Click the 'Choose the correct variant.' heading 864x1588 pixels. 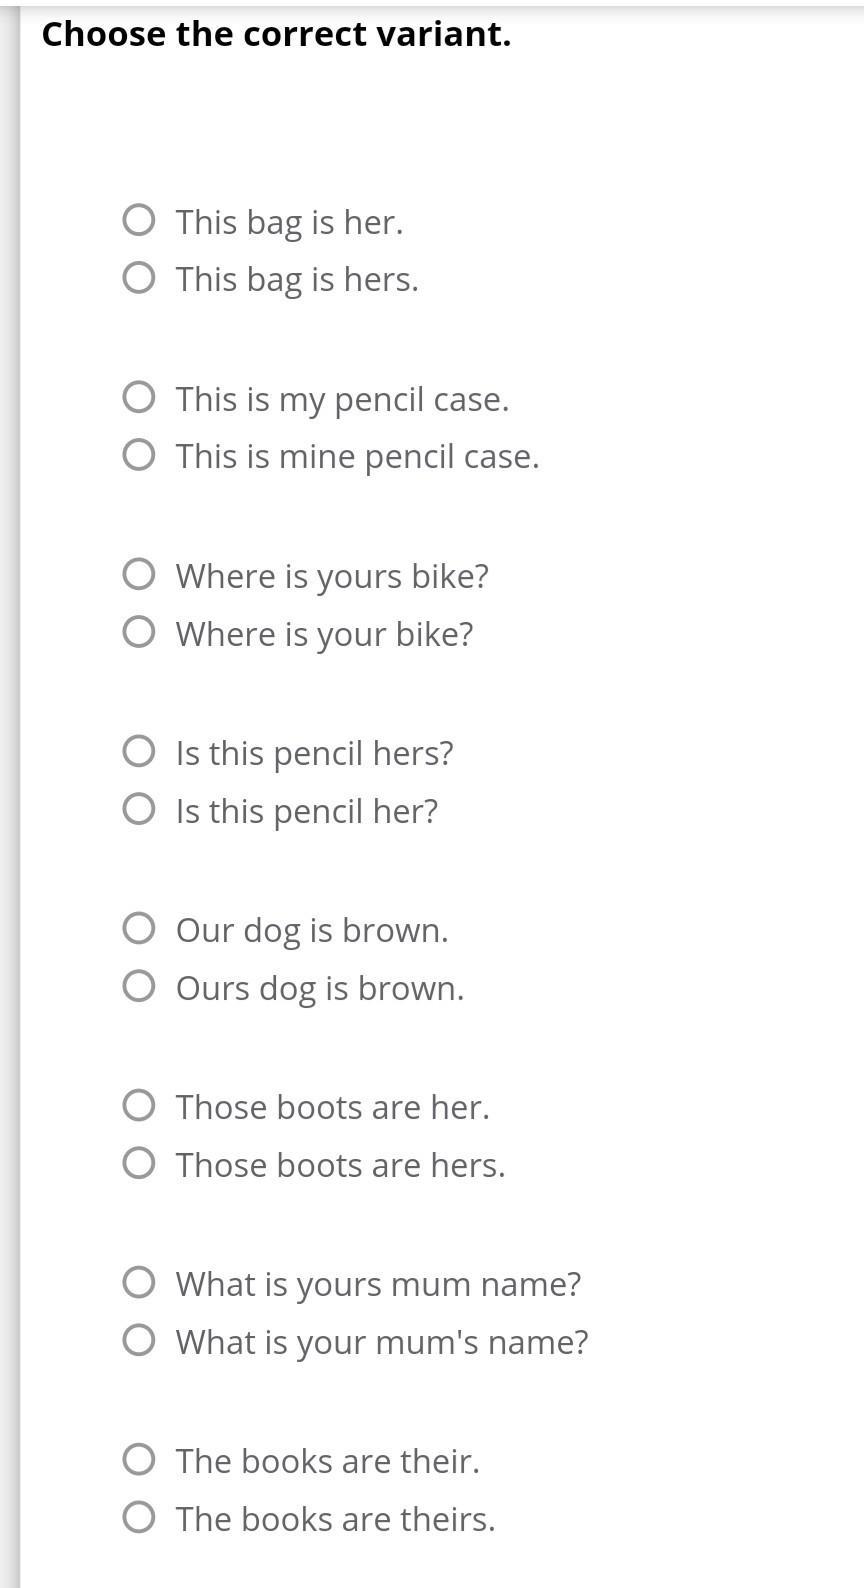click(x=276, y=34)
